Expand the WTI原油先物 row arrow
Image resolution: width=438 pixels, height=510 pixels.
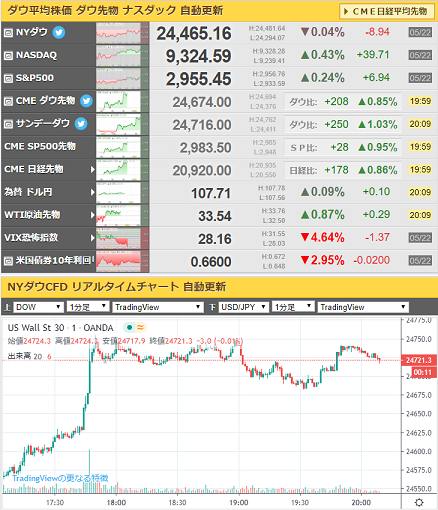click(92, 215)
